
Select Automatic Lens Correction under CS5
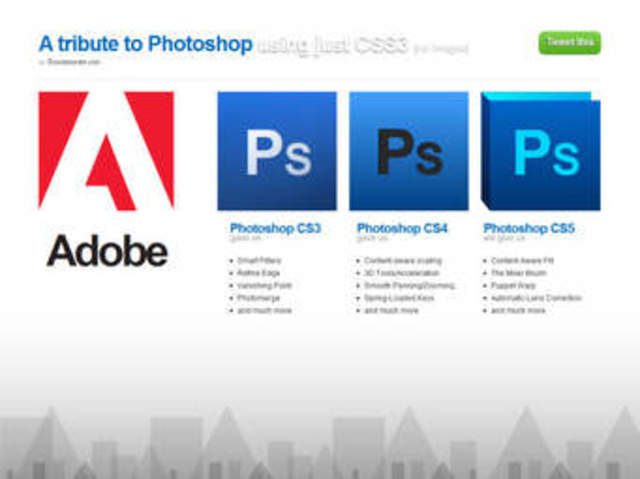click(536, 298)
